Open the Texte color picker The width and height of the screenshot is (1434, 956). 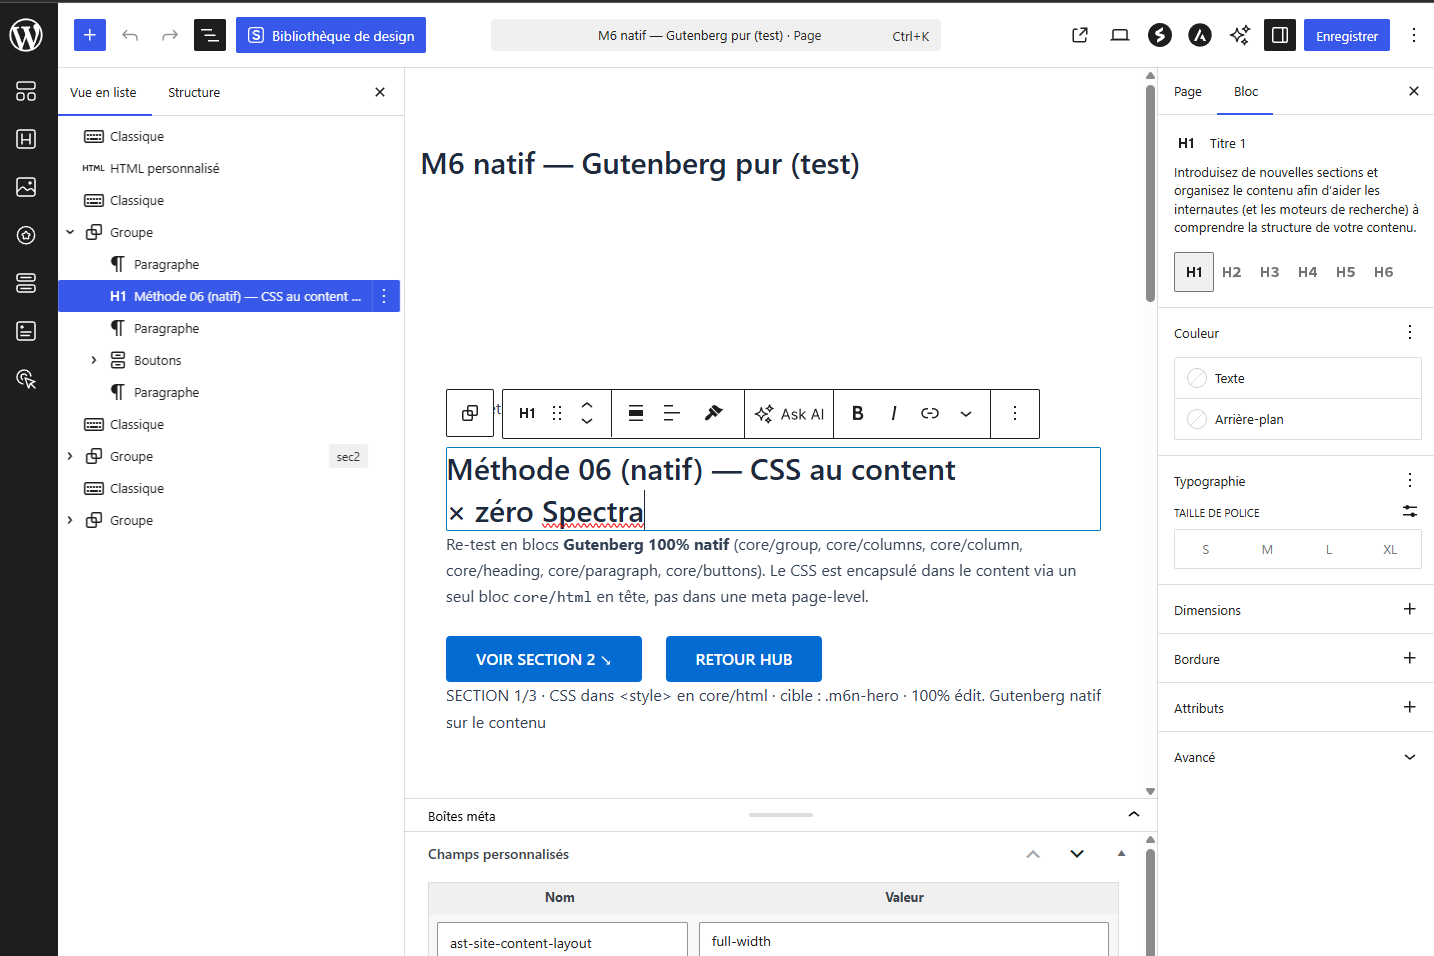[x=1298, y=378]
